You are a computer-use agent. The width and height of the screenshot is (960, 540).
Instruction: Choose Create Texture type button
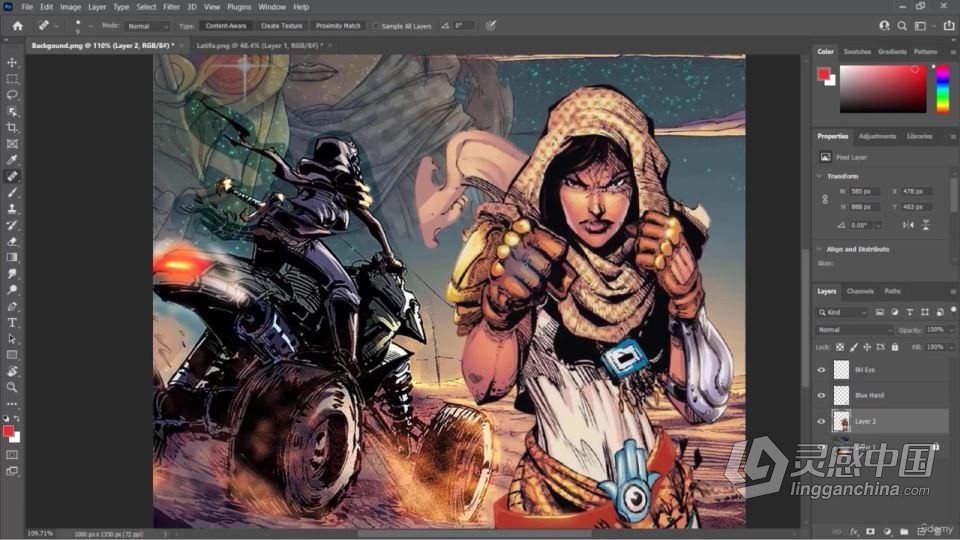282,26
